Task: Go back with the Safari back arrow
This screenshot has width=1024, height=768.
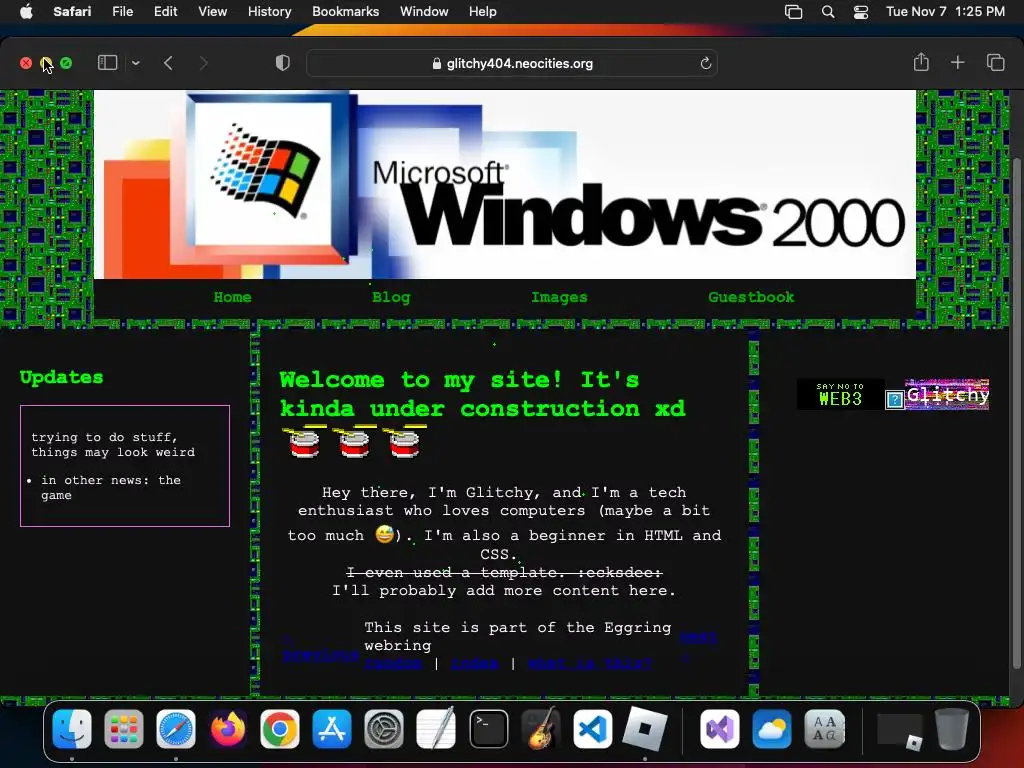Action: 168,63
